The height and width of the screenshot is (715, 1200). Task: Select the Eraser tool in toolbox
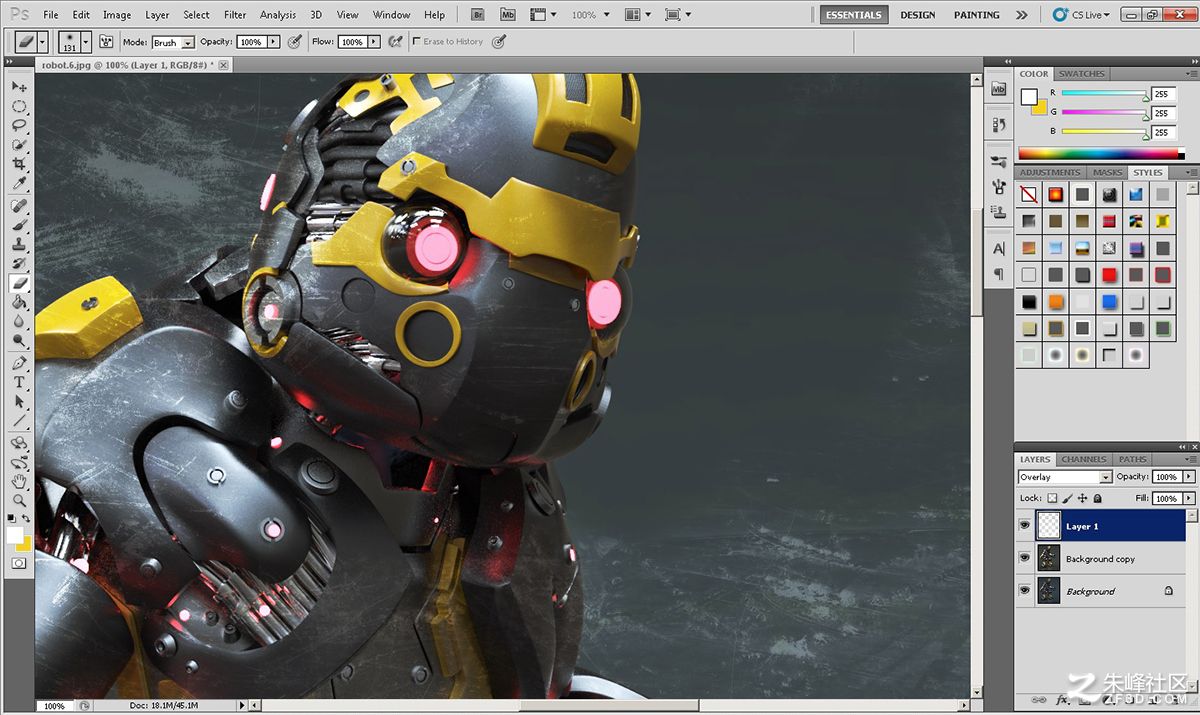19,283
